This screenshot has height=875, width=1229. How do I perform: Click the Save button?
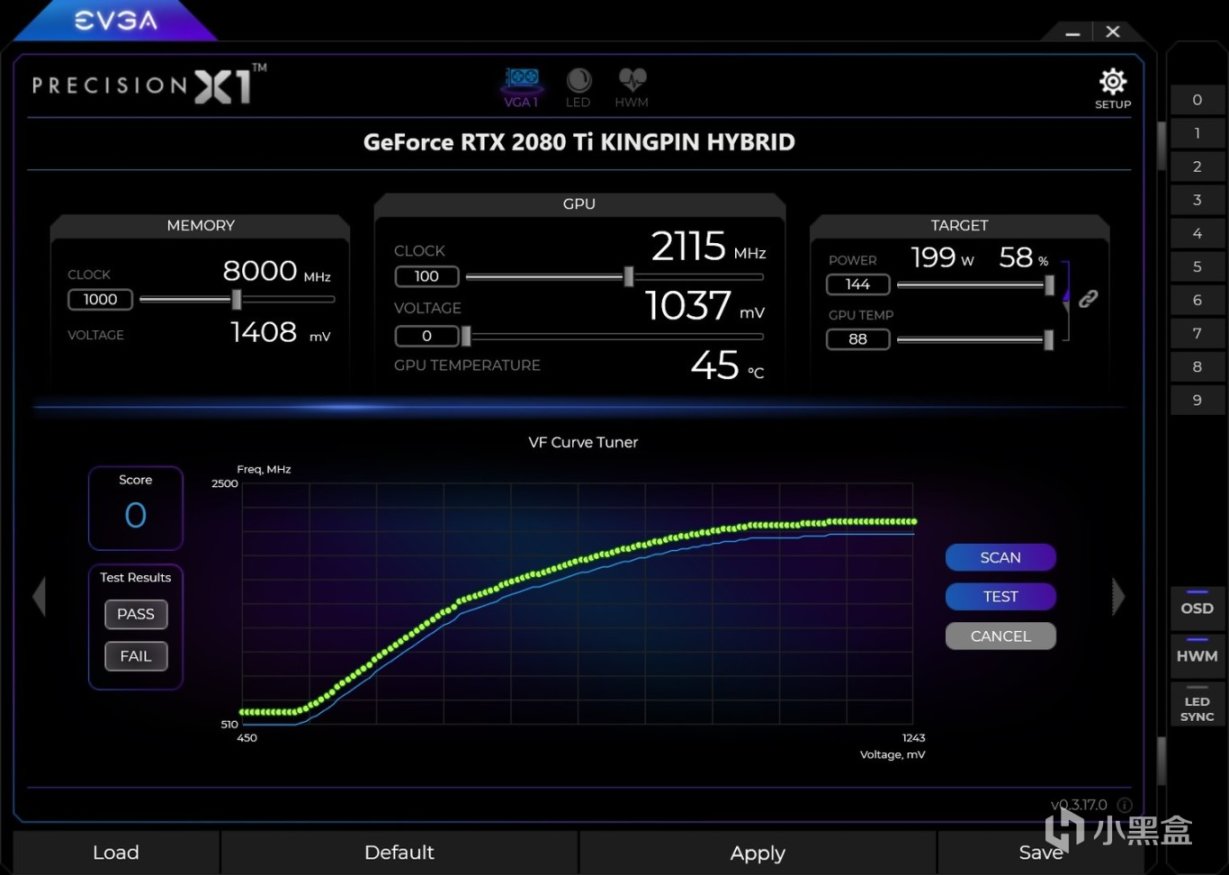pyautogui.click(x=1040, y=852)
